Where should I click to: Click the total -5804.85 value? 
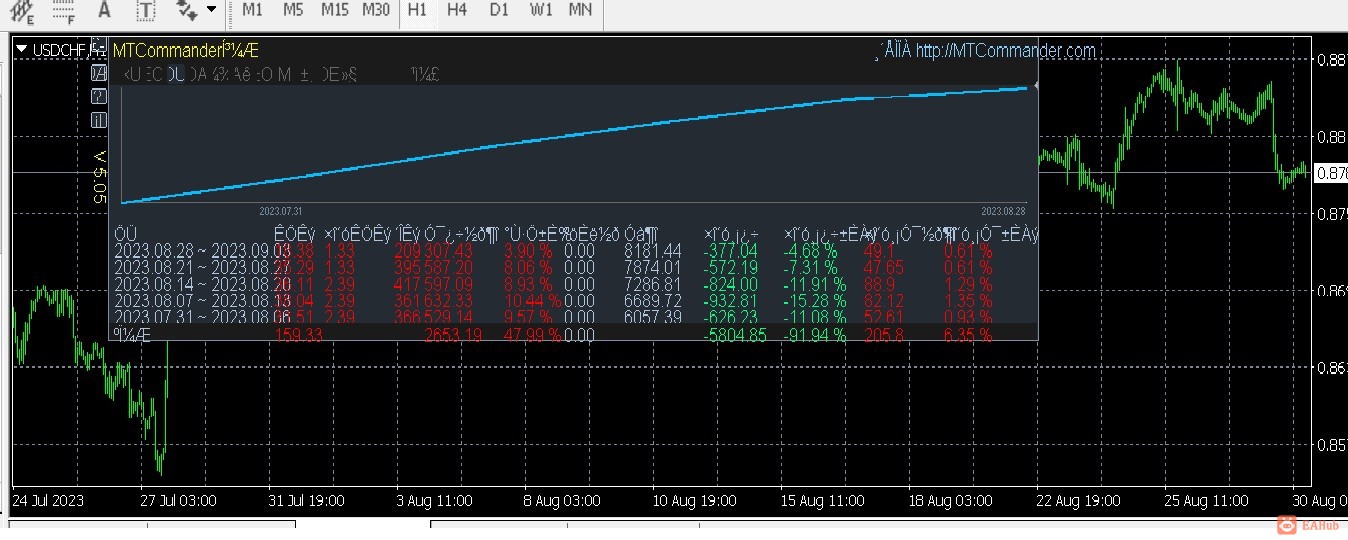[735, 335]
